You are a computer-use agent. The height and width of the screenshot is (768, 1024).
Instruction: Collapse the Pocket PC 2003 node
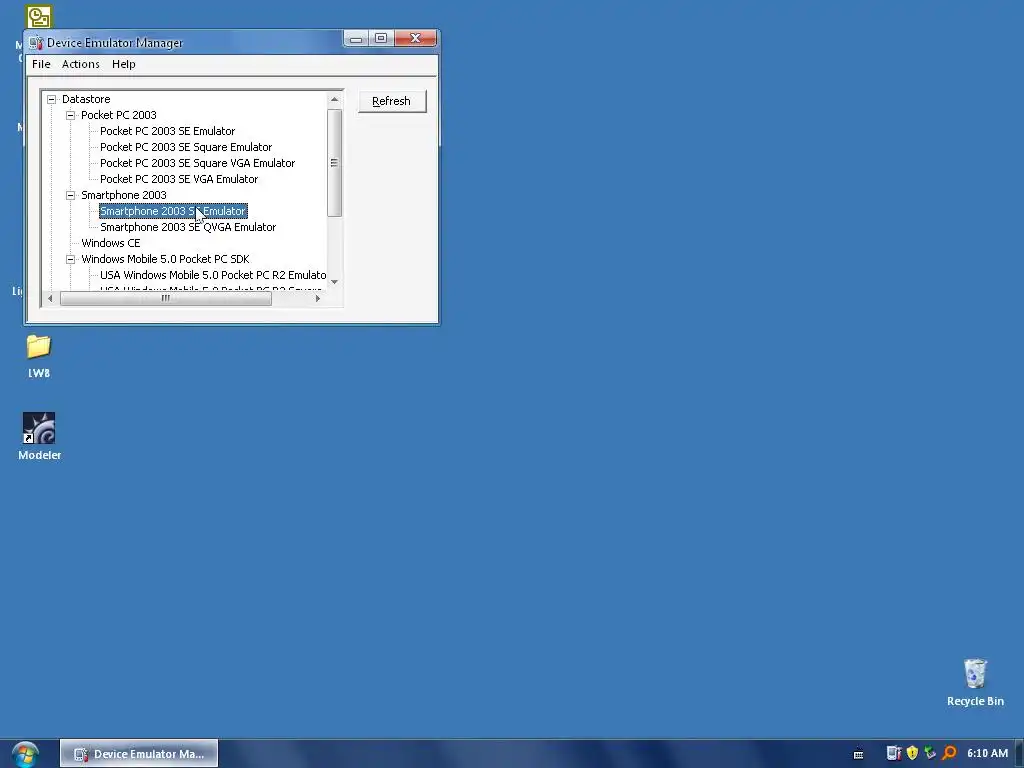coord(71,115)
